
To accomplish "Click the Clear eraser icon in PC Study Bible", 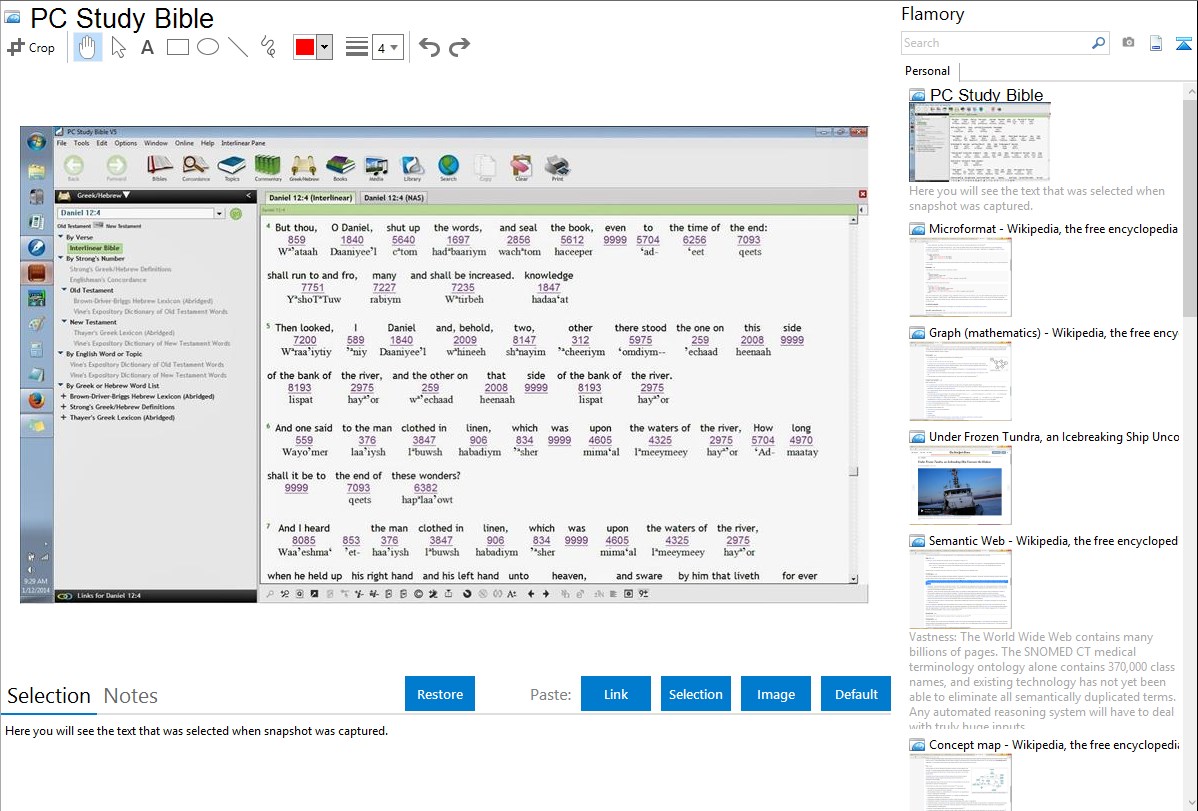I will 521,167.
